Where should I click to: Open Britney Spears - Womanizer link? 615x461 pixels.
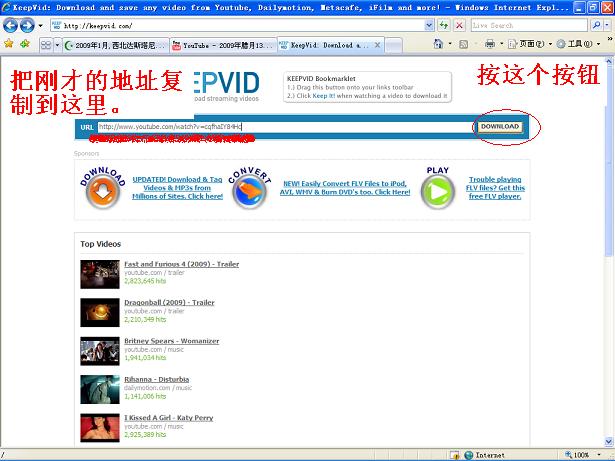[171, 341]
